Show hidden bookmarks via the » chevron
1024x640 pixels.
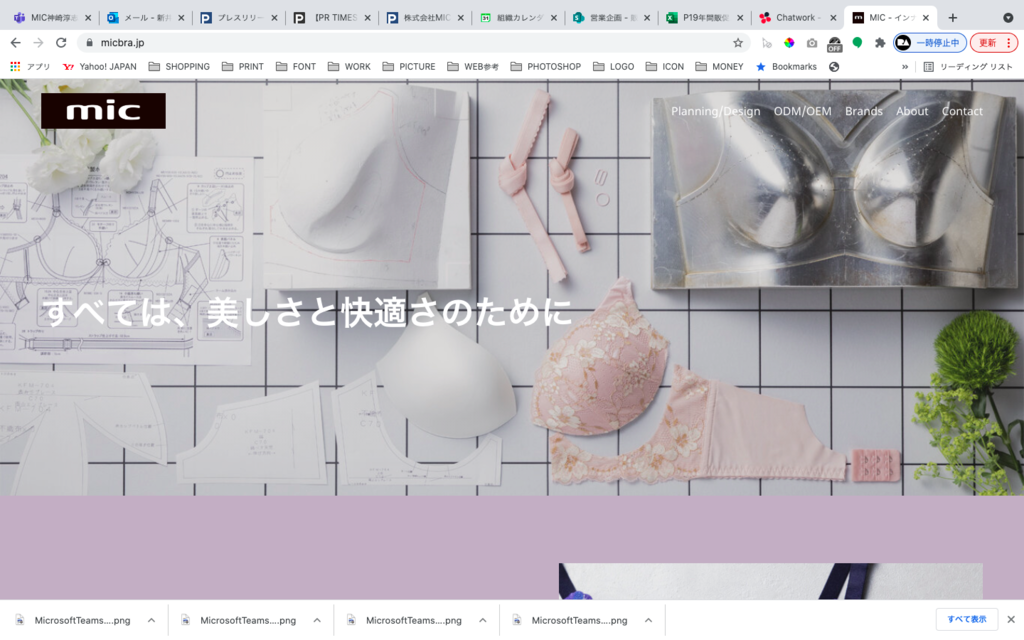[x=904, y=67]
